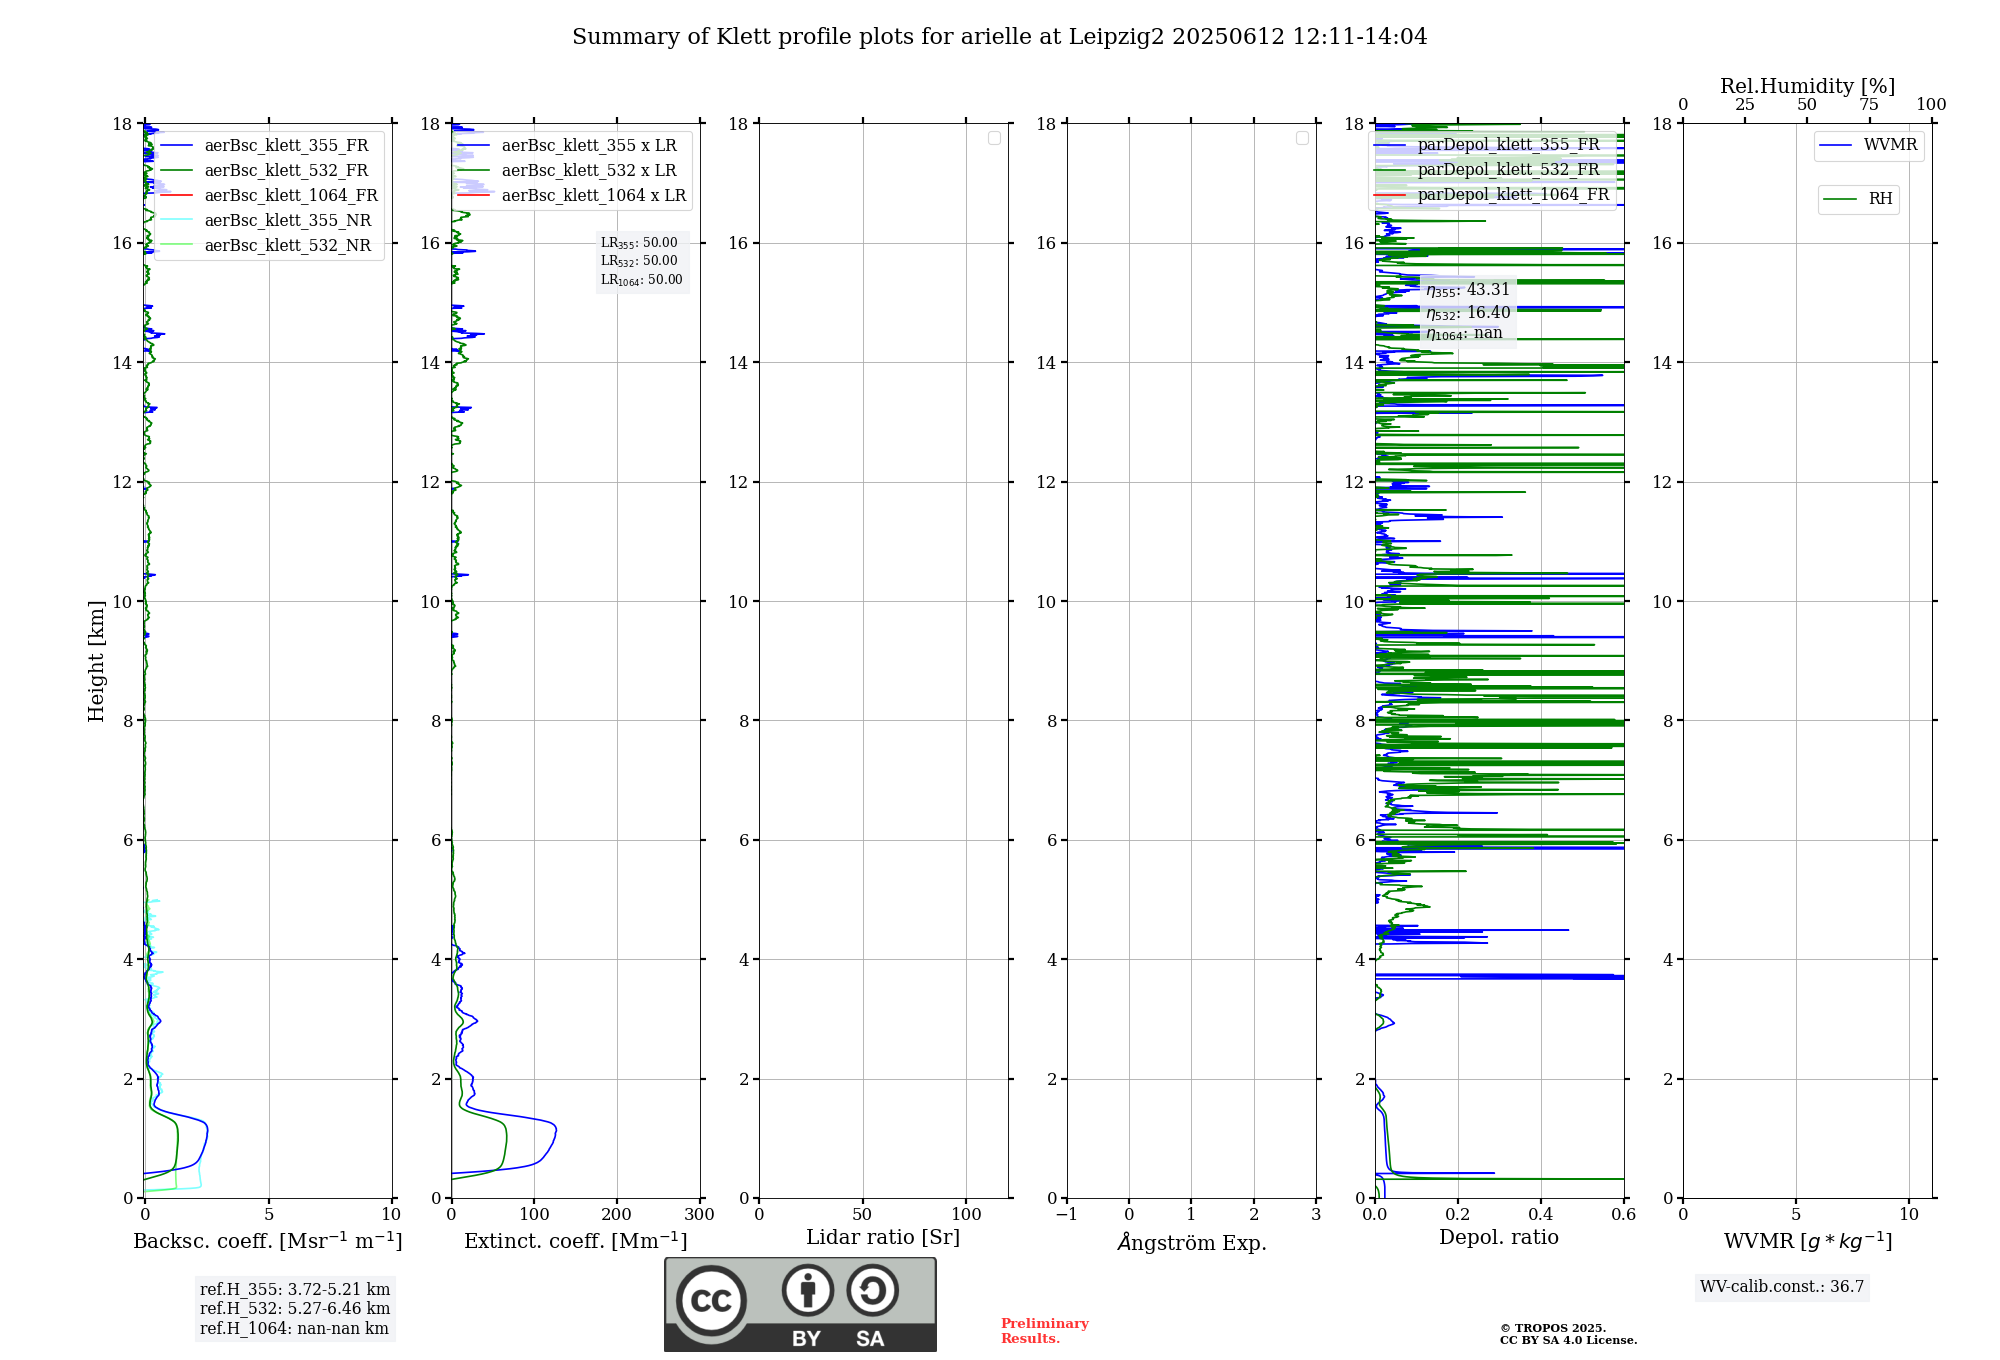
Task: Click the η532: 16.40 annotation
Action: [1468, 313]
